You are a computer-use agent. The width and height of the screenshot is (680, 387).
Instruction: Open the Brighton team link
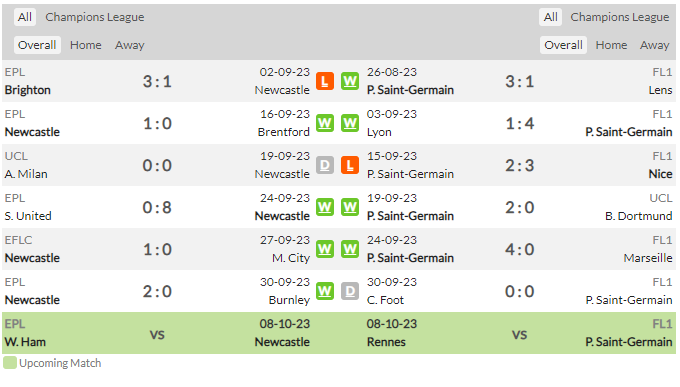pyautogui.click(x=28, y=90)
